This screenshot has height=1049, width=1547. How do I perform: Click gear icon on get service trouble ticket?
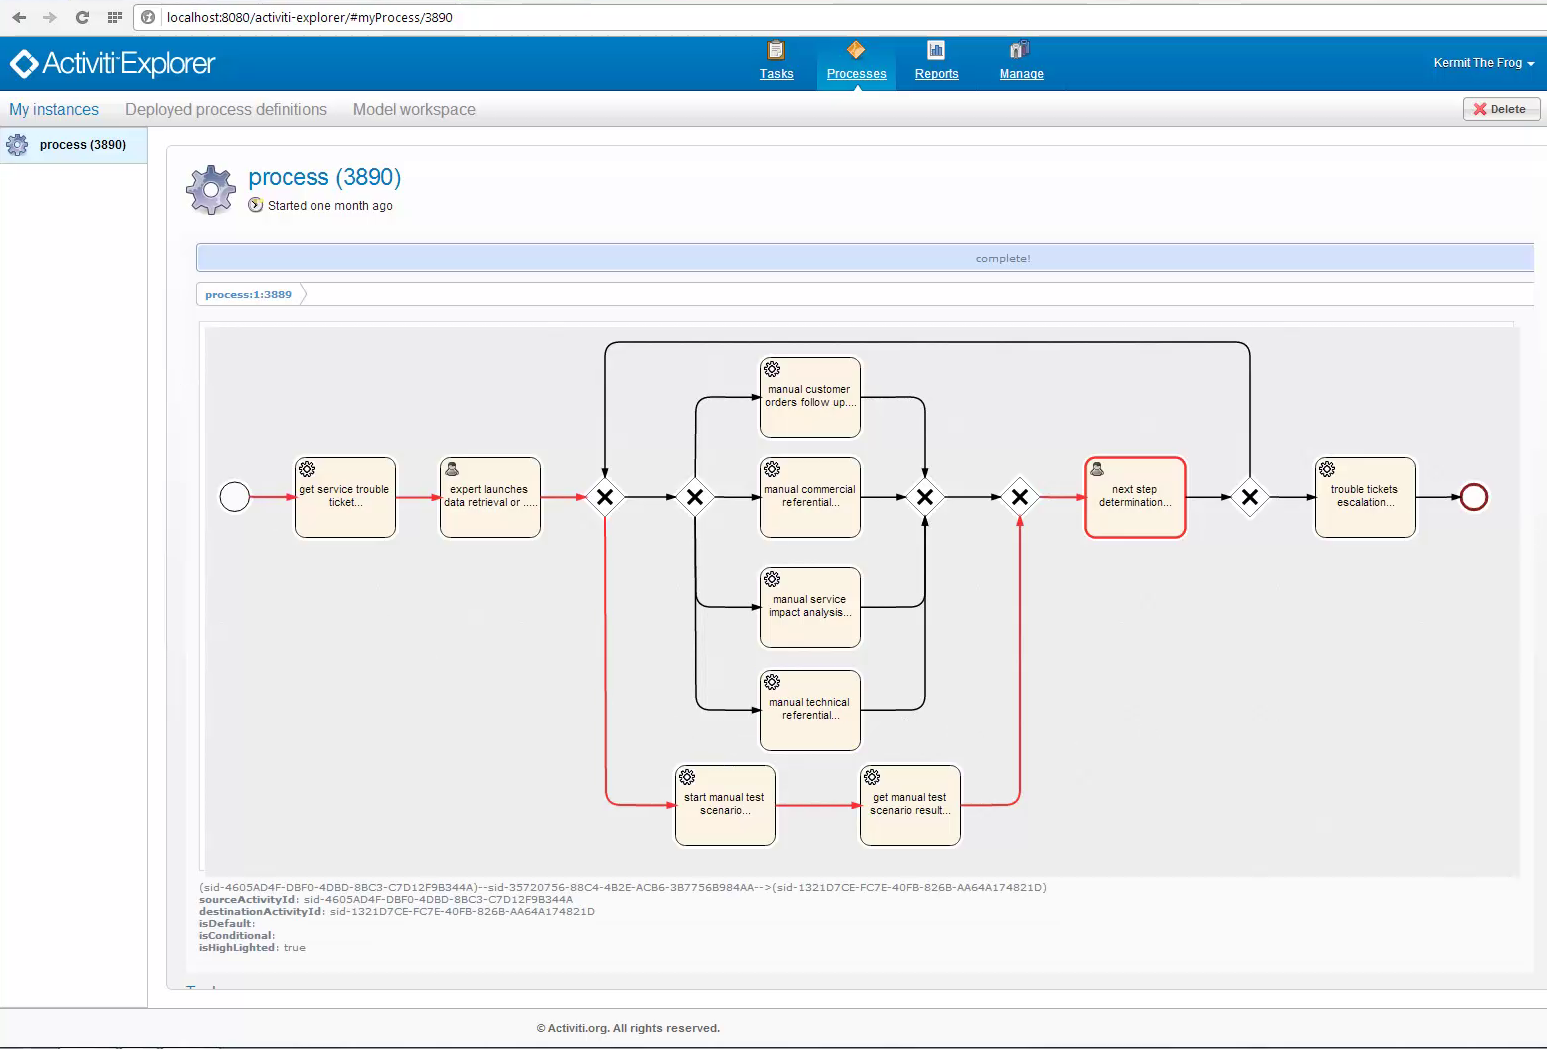click(307, 469)
